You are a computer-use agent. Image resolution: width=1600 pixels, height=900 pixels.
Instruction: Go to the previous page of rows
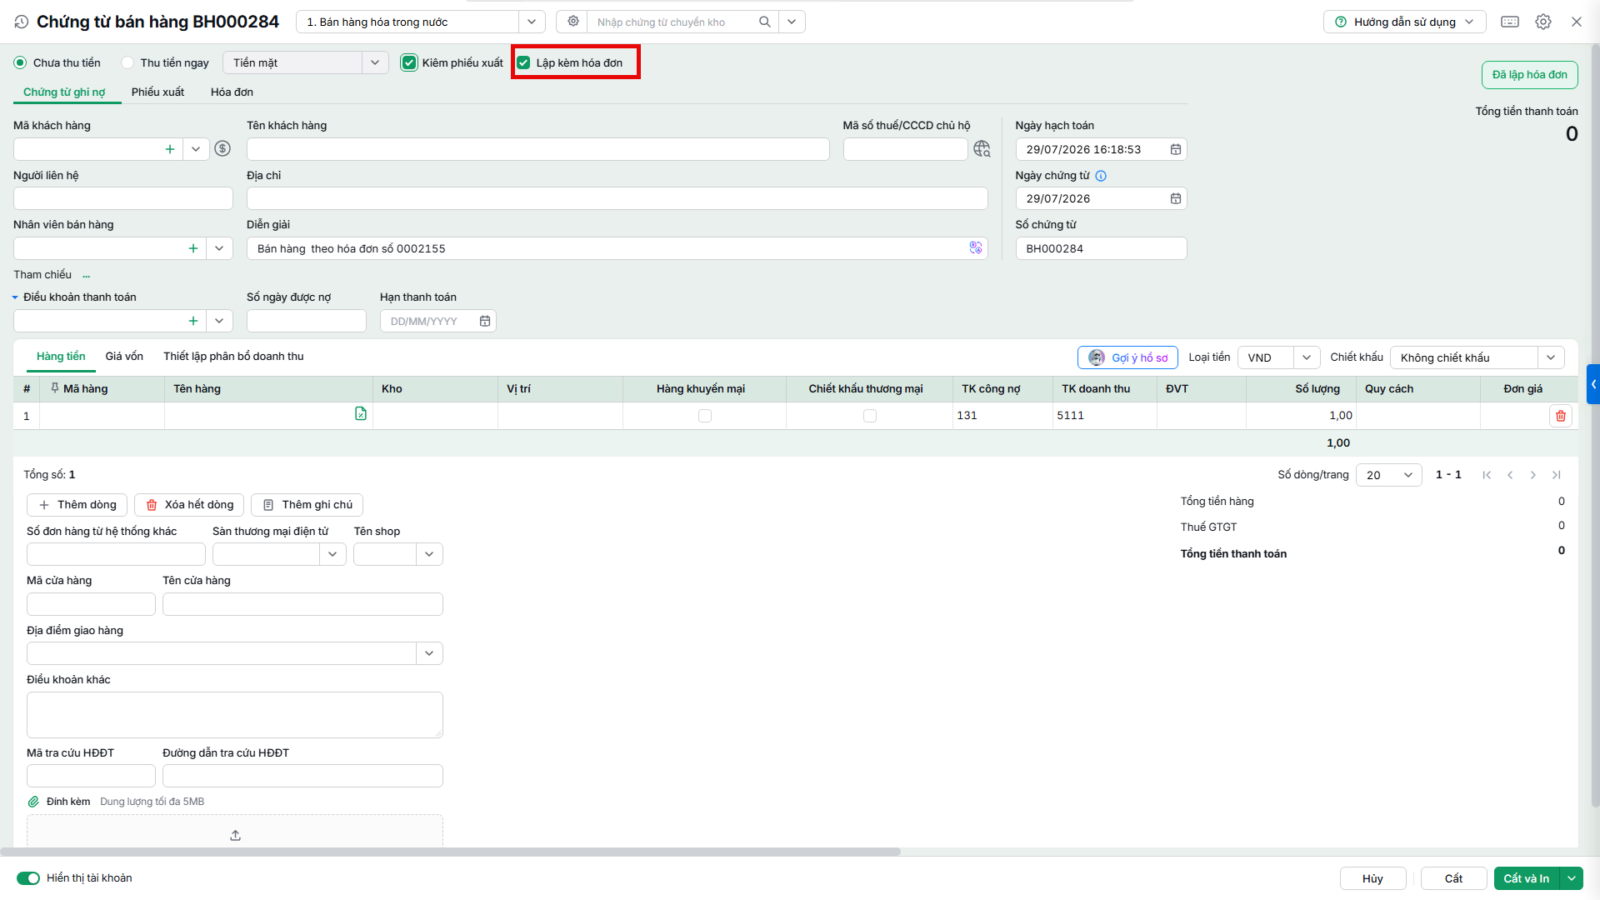tap(1510, 475)
